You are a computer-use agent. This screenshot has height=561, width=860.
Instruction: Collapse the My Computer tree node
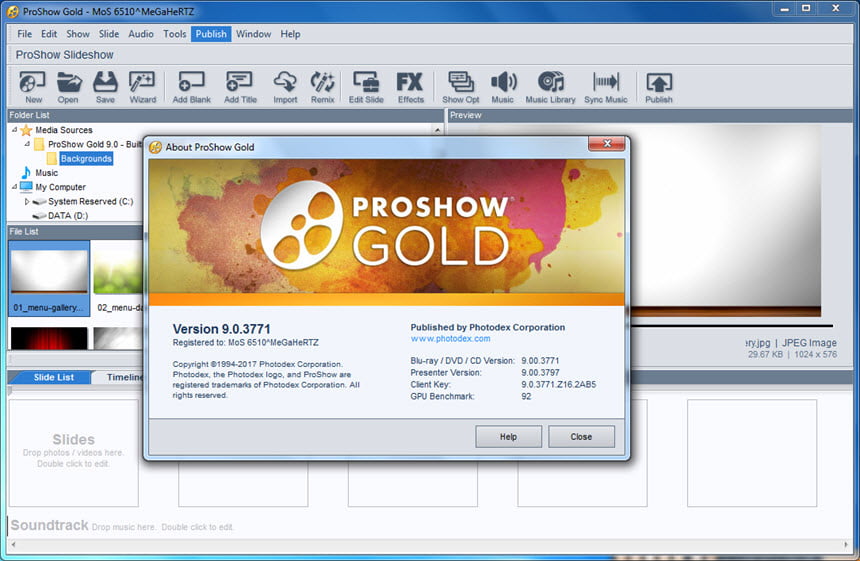point(14,187)
